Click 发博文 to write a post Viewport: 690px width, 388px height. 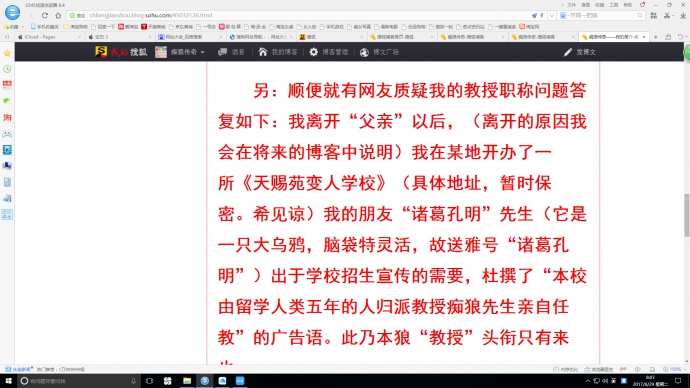click(580, 52)
